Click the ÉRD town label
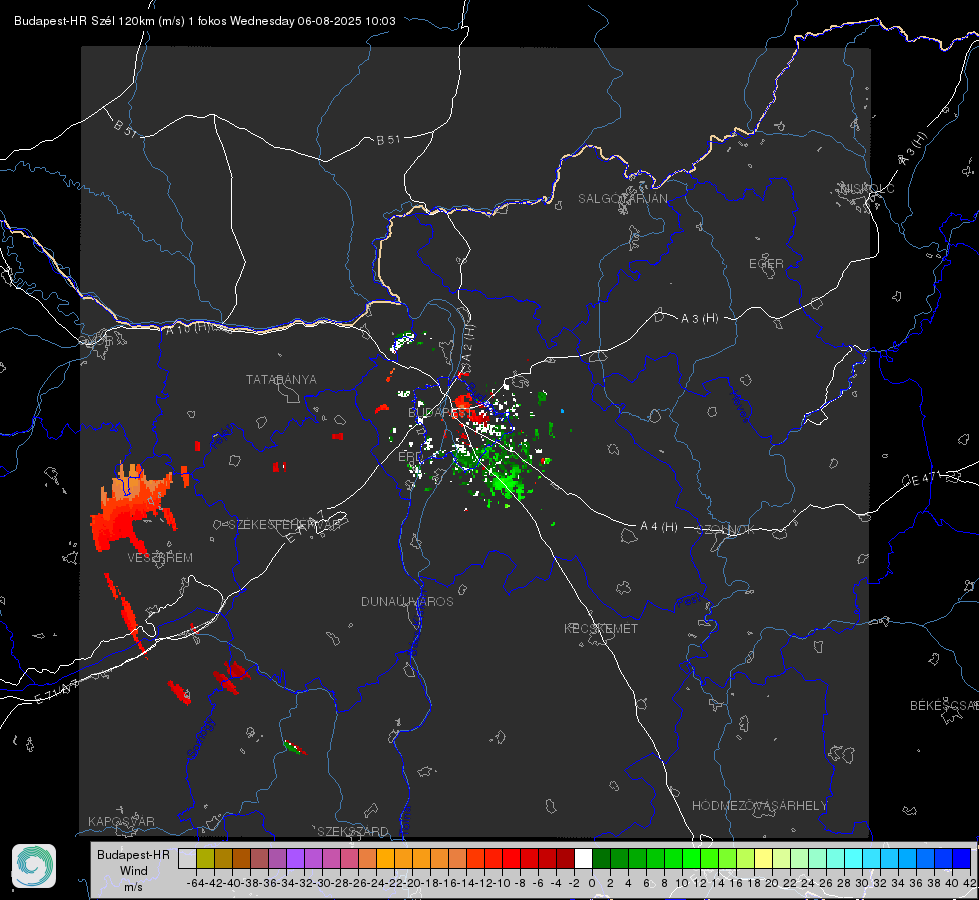 tap(410, 457)
